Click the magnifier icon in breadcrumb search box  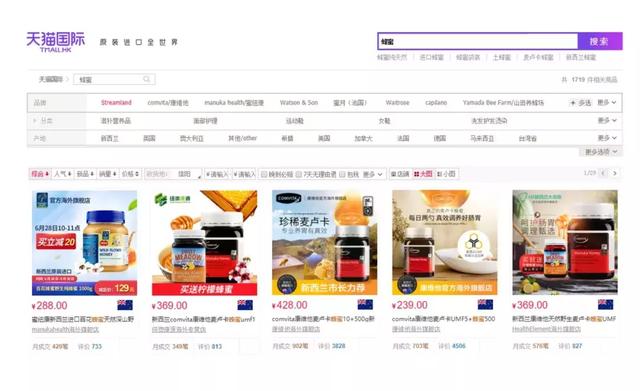[147, 79]
